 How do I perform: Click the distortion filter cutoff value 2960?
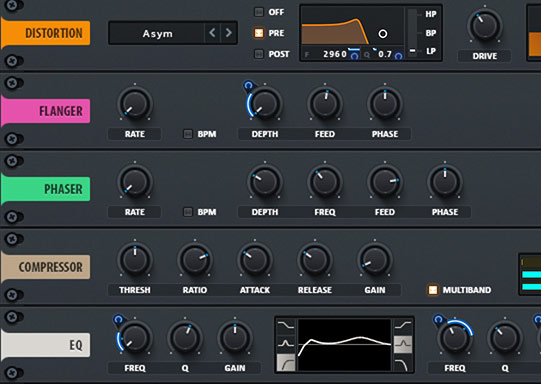tap(335, 54)
